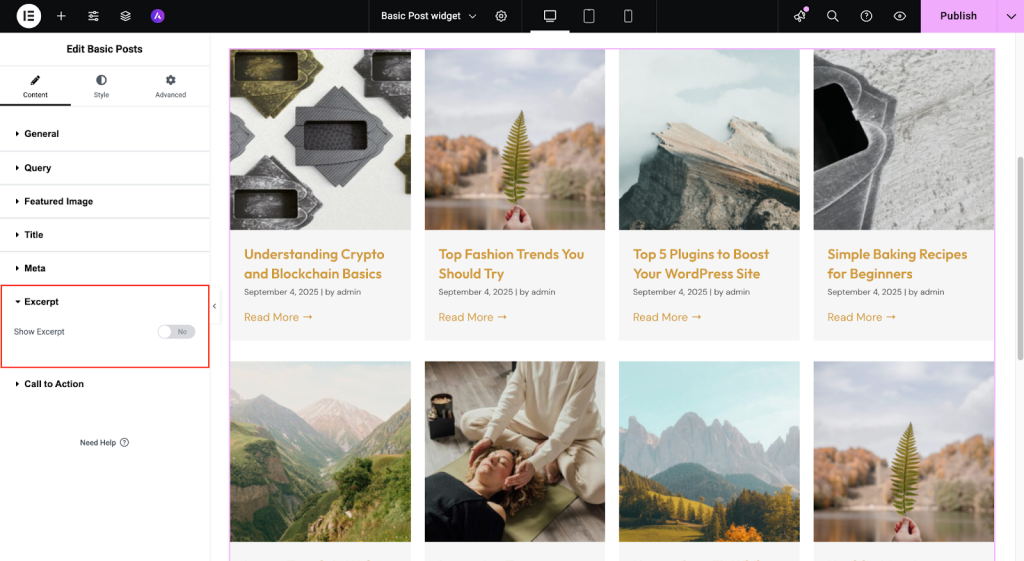Open the Structure layers icon

[125, 16]
